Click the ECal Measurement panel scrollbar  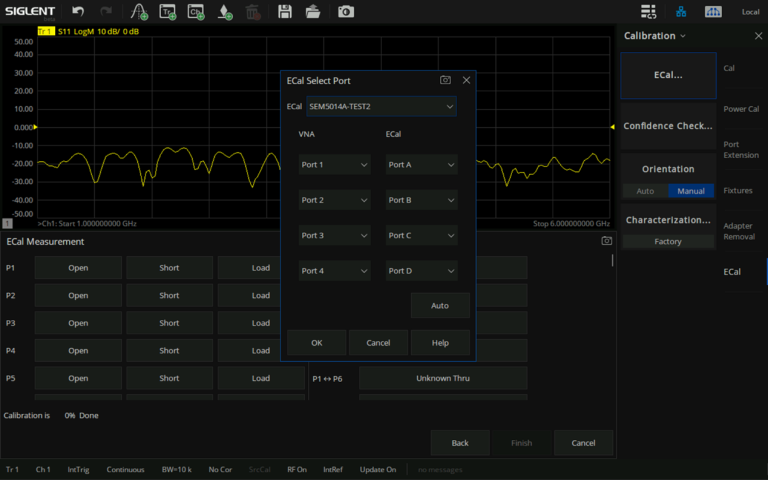point(613,262)
